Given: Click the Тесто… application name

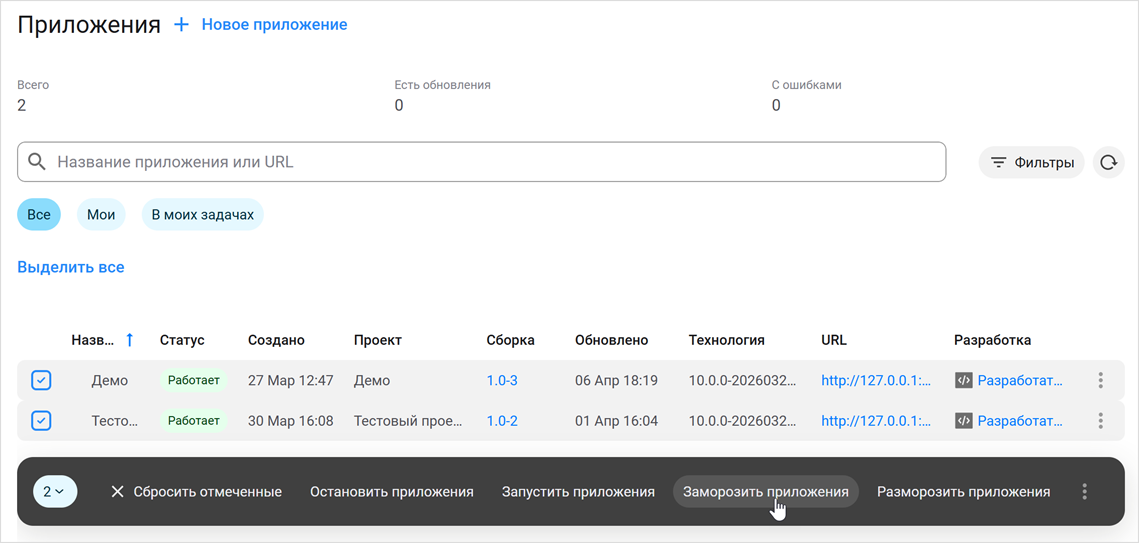Looking at the screenshot, I should 115,420.
